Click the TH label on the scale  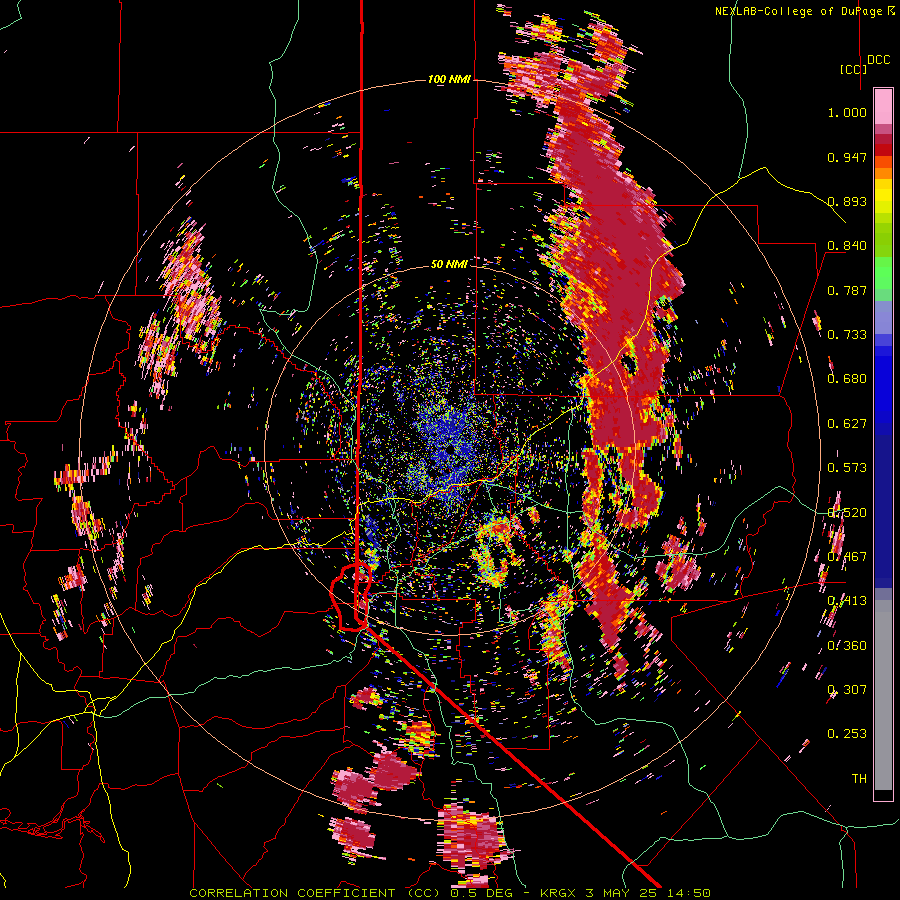859,779
